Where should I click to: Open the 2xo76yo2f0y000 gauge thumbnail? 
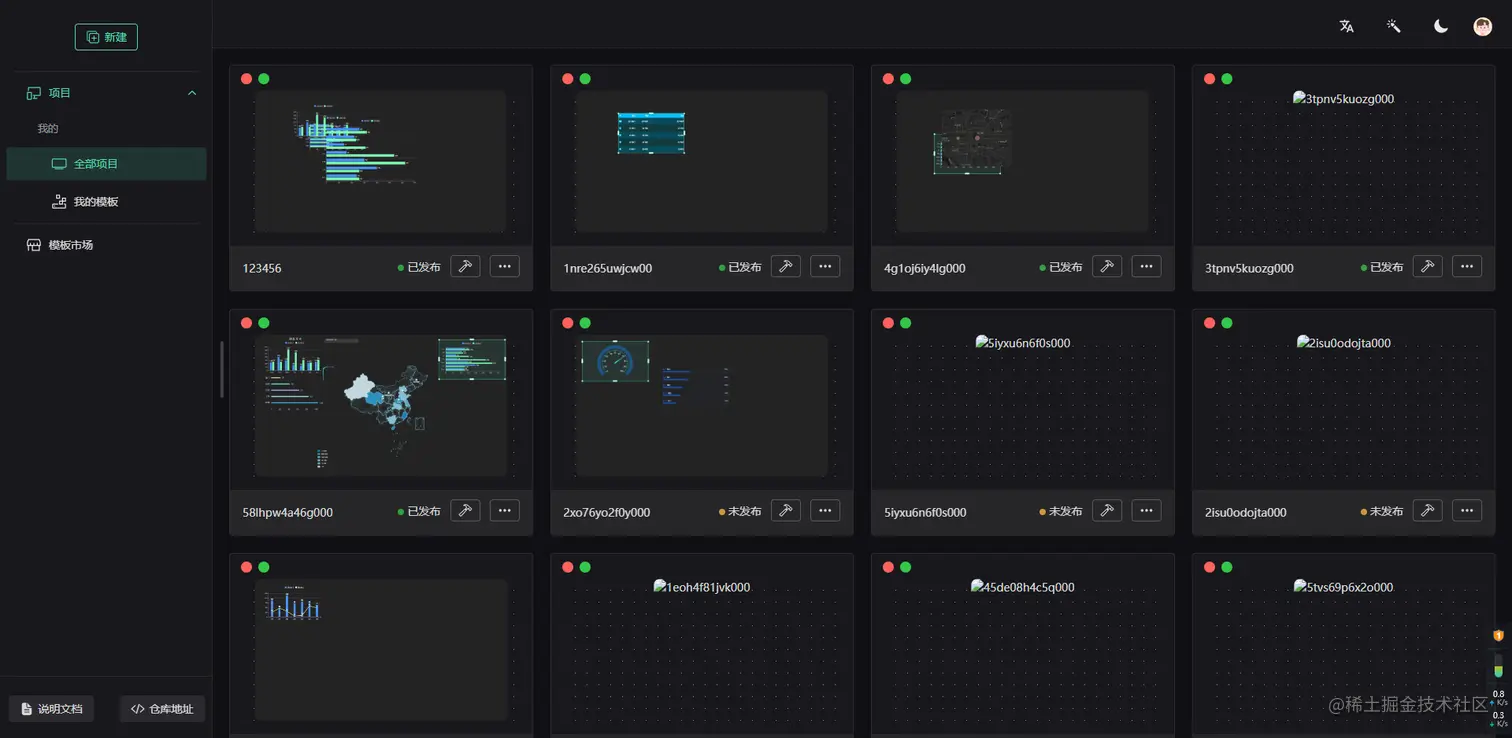[702, 406]
